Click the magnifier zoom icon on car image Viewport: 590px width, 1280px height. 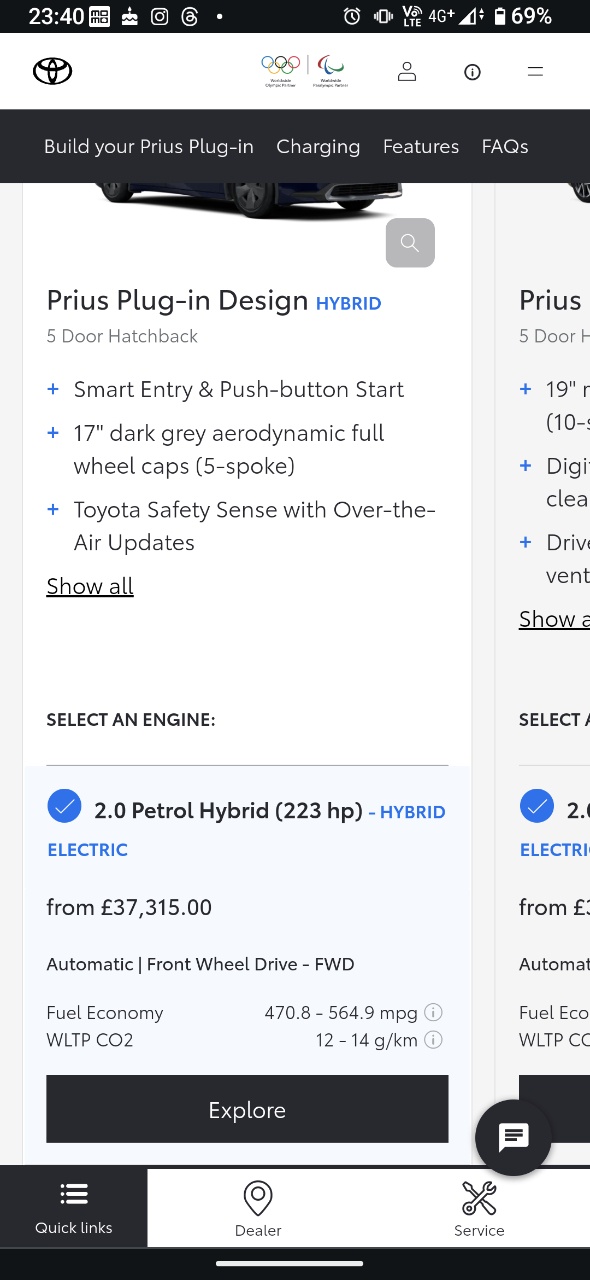click(410, 243)
